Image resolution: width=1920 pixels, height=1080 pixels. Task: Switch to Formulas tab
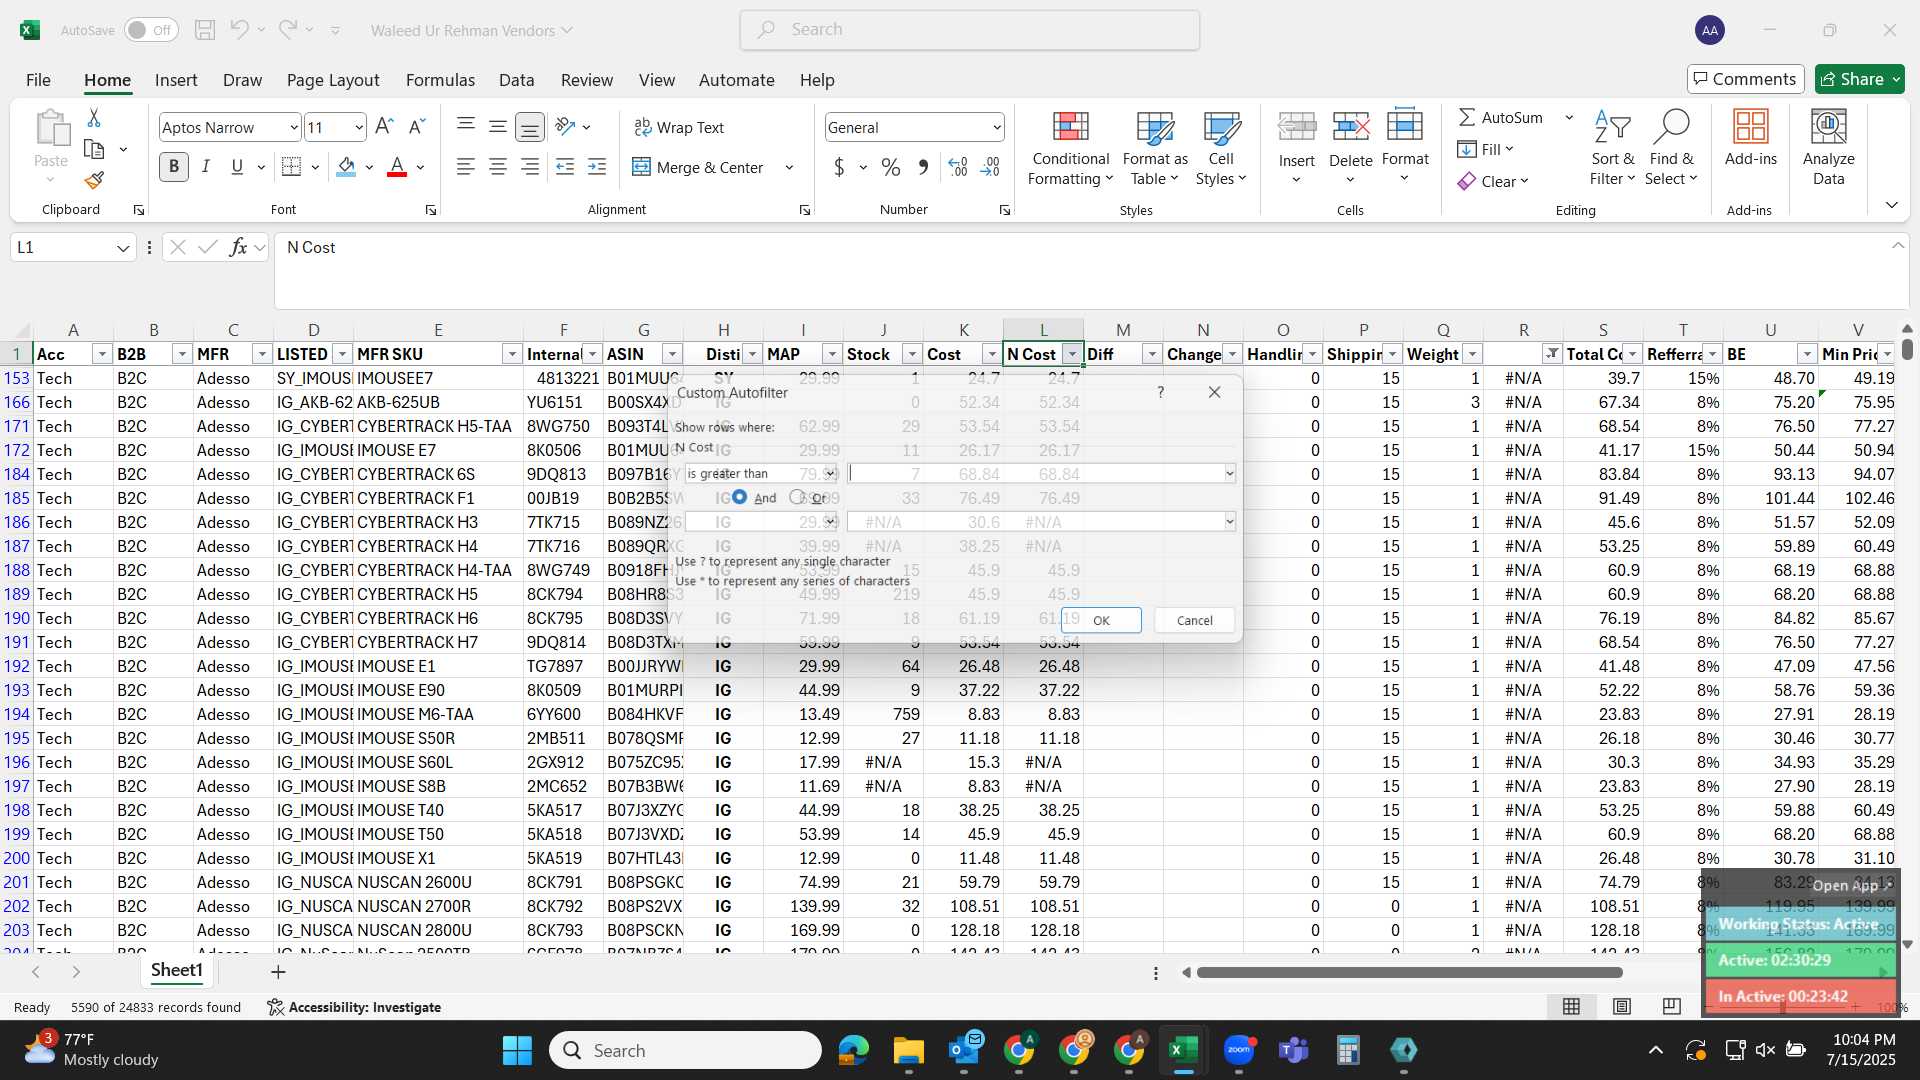(x=440, y=80)
